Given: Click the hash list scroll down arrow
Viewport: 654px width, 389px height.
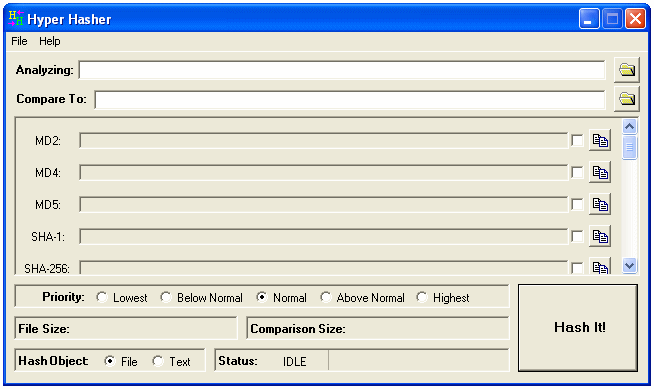Looking at the screenshot, I should pyautogui.click(x=629, y=265).
